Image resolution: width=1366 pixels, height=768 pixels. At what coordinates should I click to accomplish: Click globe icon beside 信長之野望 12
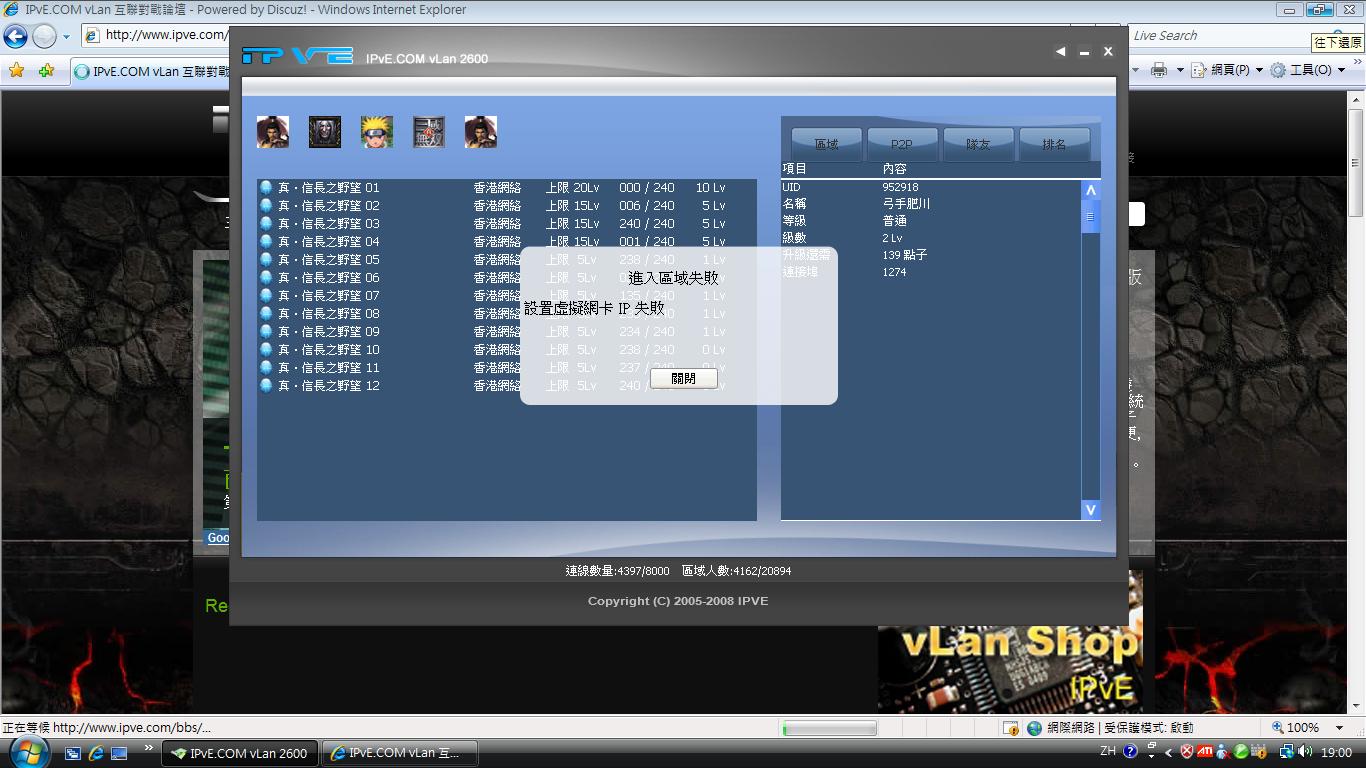coord(266,386)
